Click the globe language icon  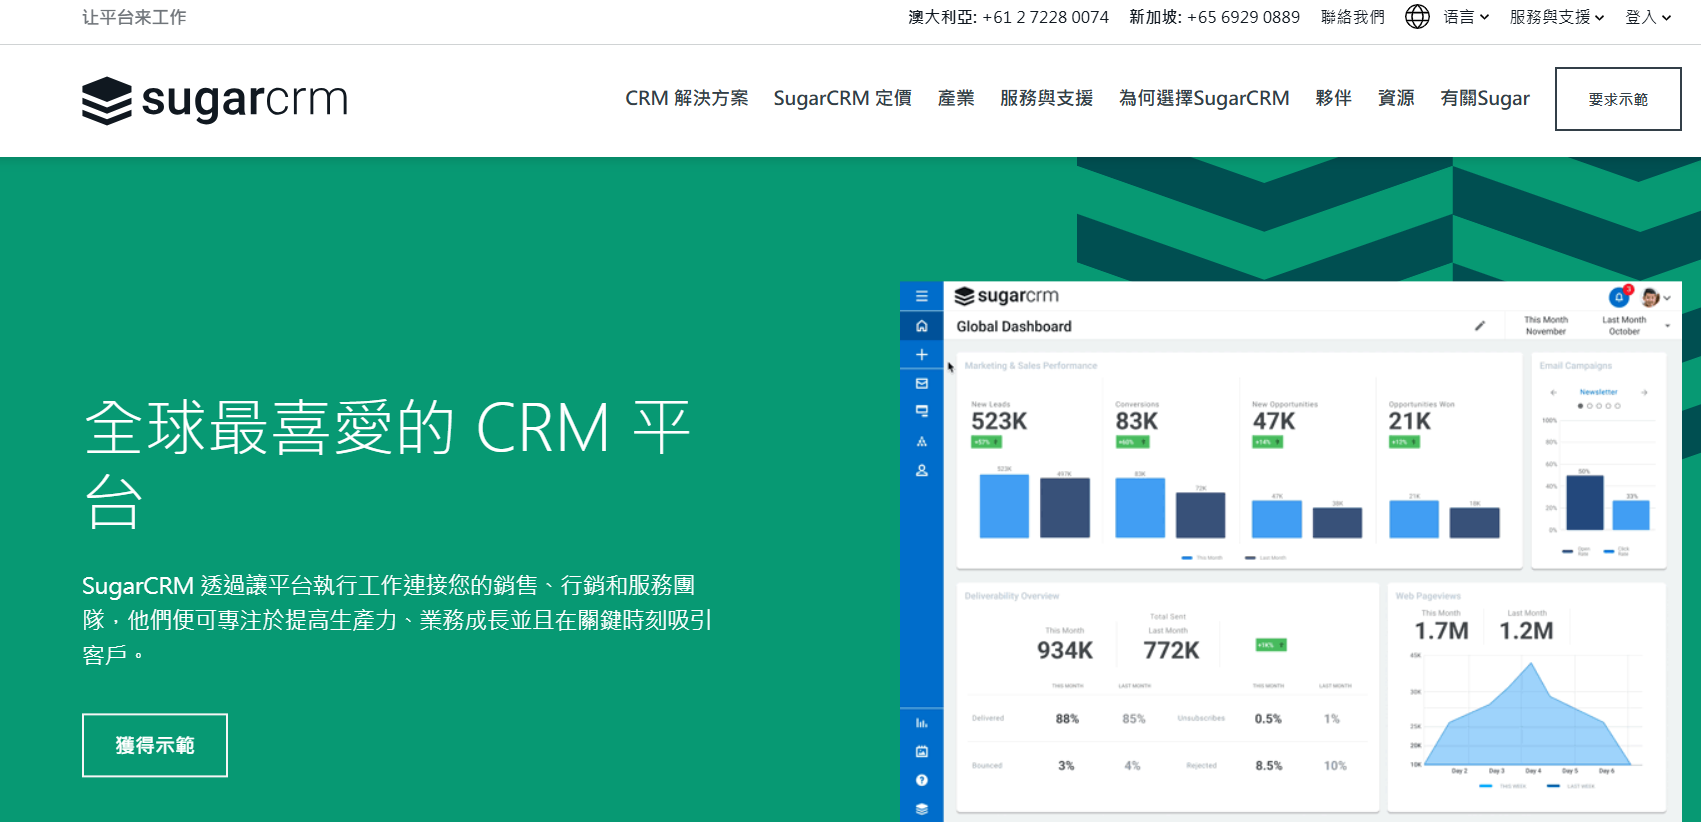pyautogui.click(x=1417, y=17)
